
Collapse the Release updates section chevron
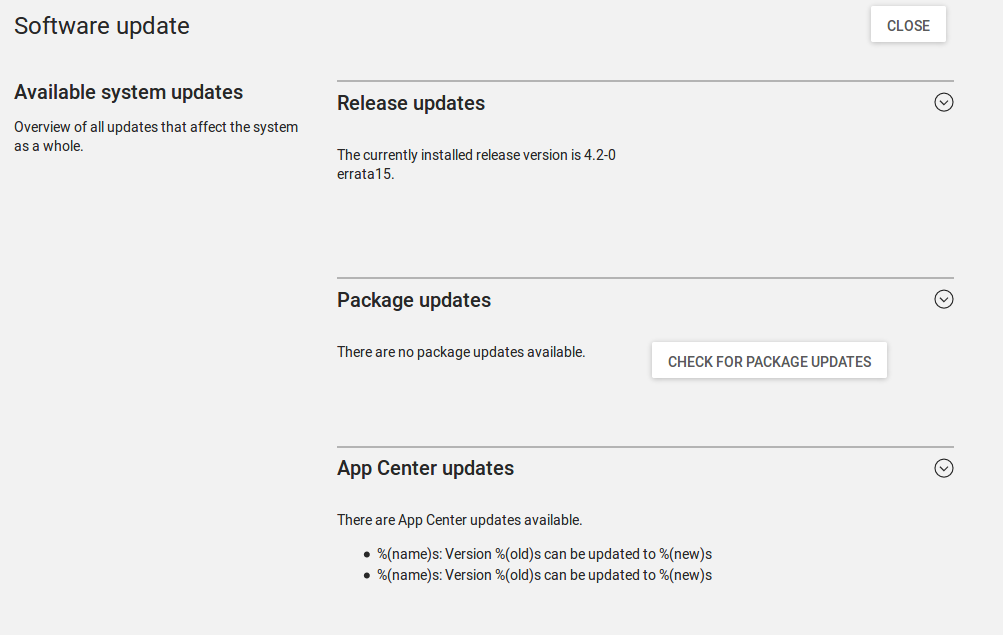pos(943,102)
